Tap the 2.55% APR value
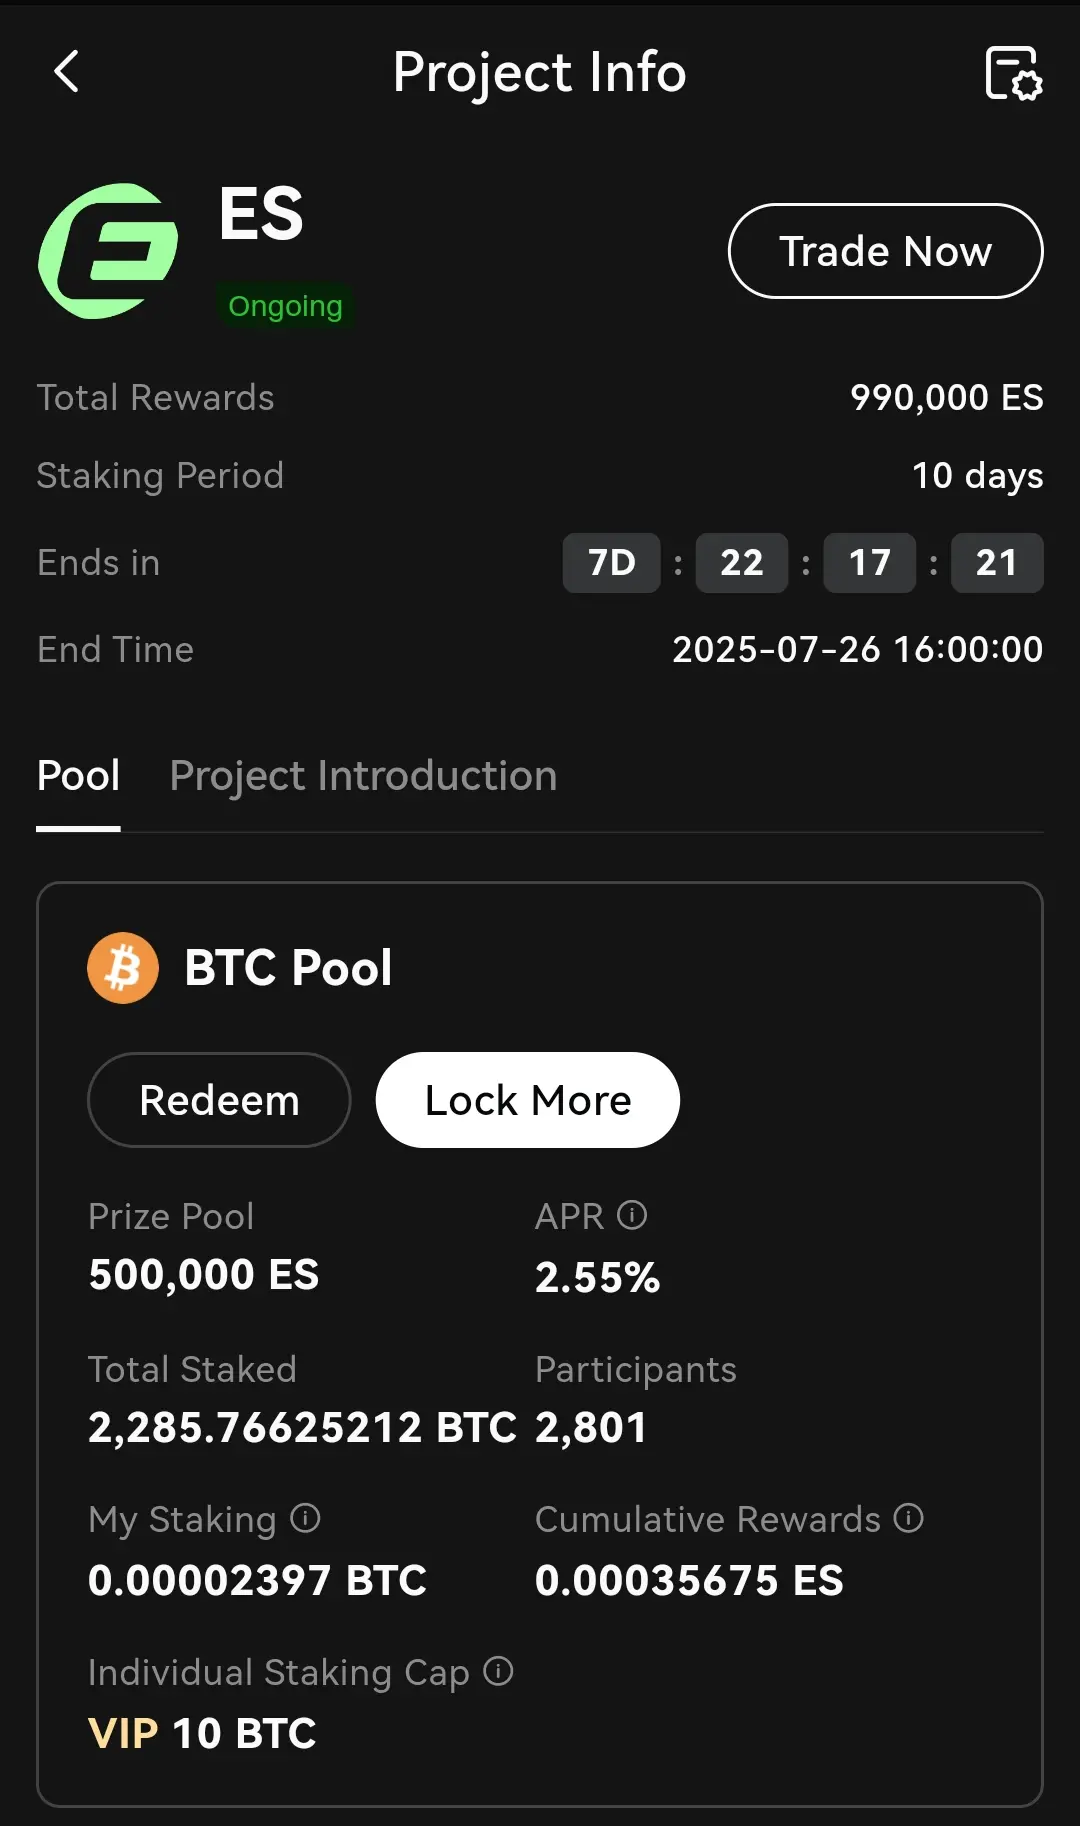 (598, 1278)
